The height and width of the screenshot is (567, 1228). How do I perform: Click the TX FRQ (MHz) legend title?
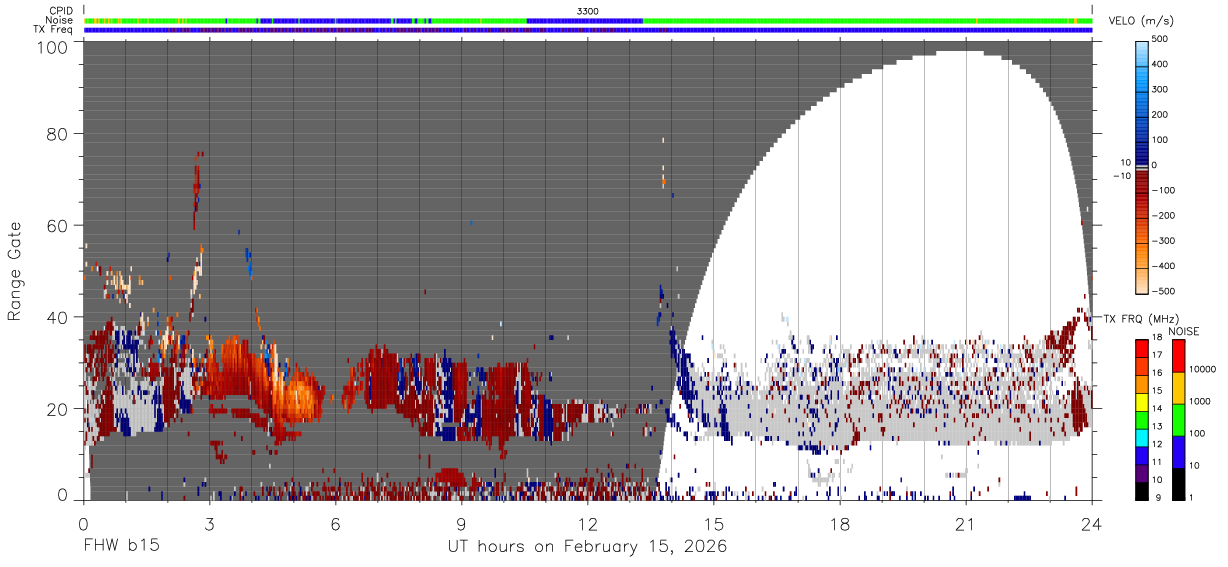(1142, 318)
